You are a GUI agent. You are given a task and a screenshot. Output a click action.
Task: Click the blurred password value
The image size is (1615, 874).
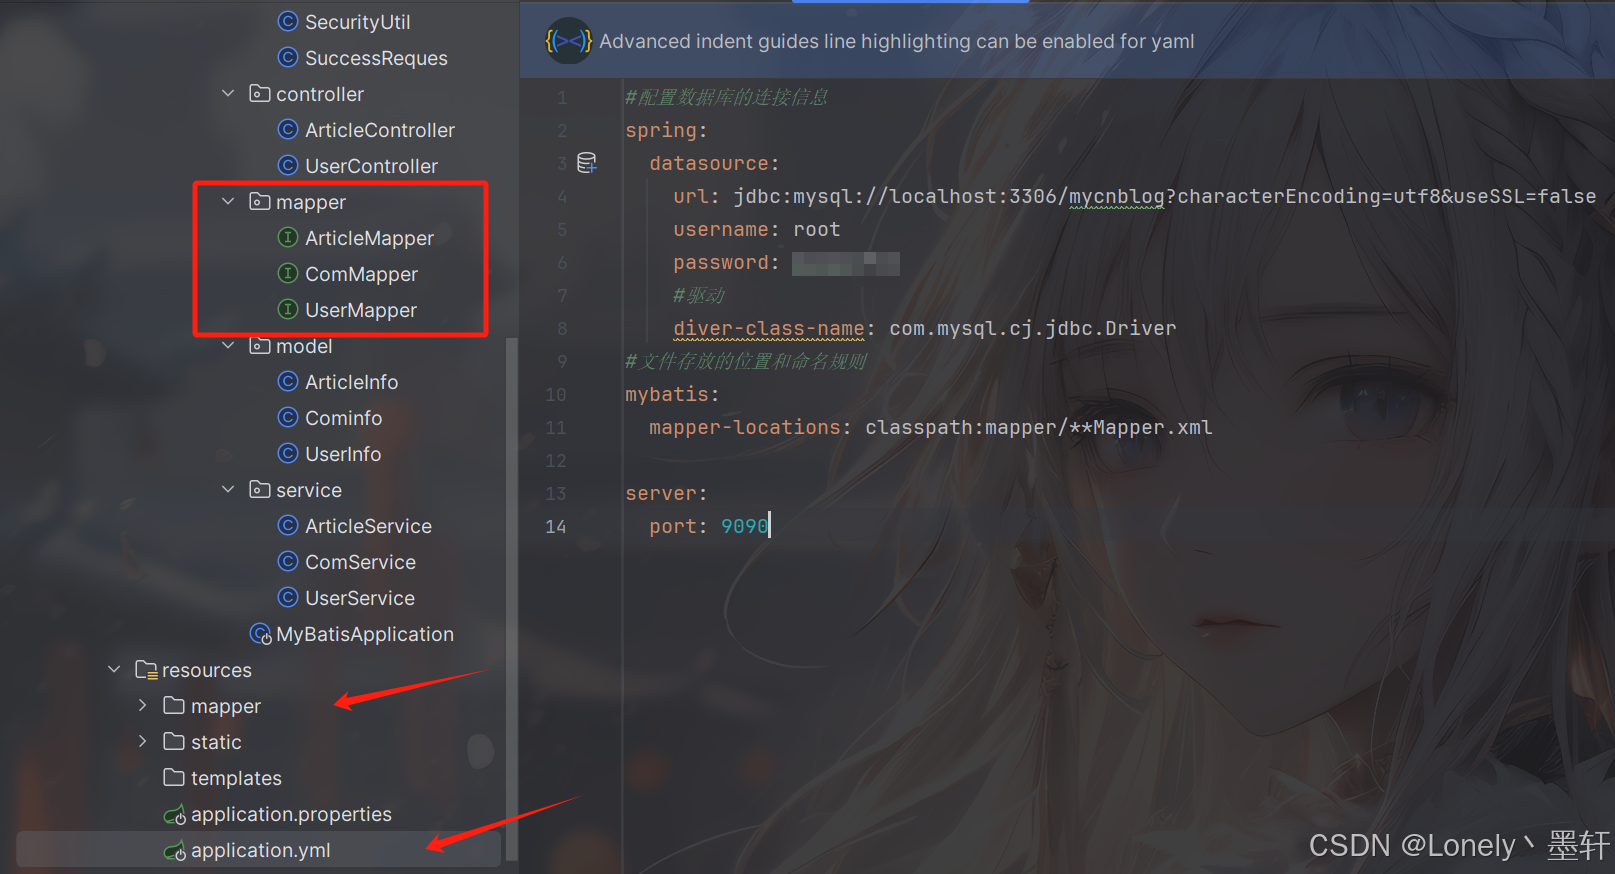coord(846,263)
